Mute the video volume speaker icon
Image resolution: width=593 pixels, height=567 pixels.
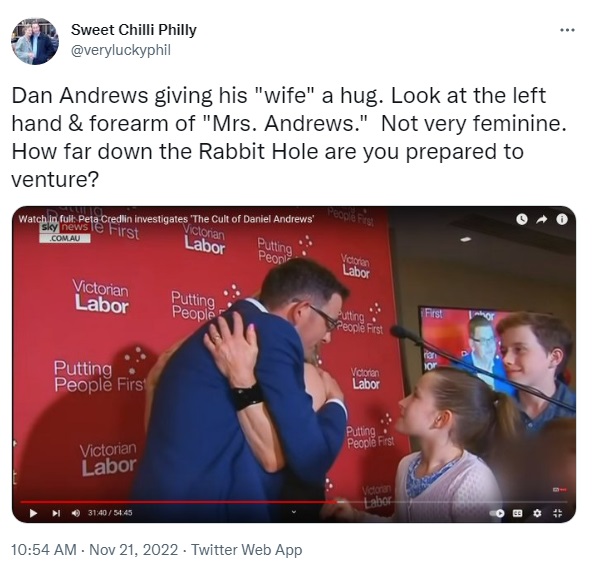(76, 513)
